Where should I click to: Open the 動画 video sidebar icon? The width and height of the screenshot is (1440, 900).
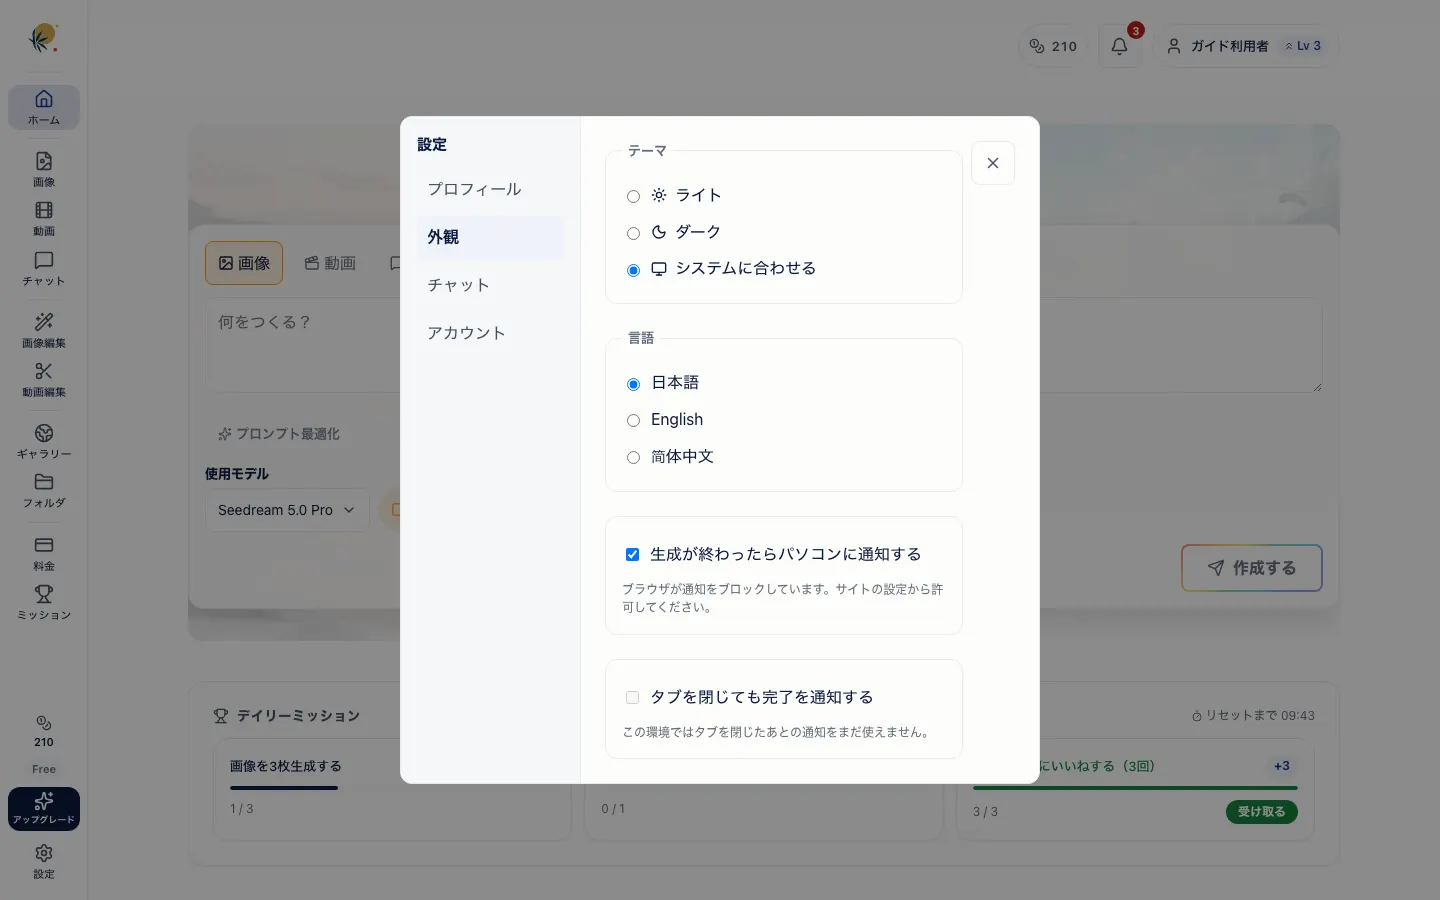tap(44, 219)
